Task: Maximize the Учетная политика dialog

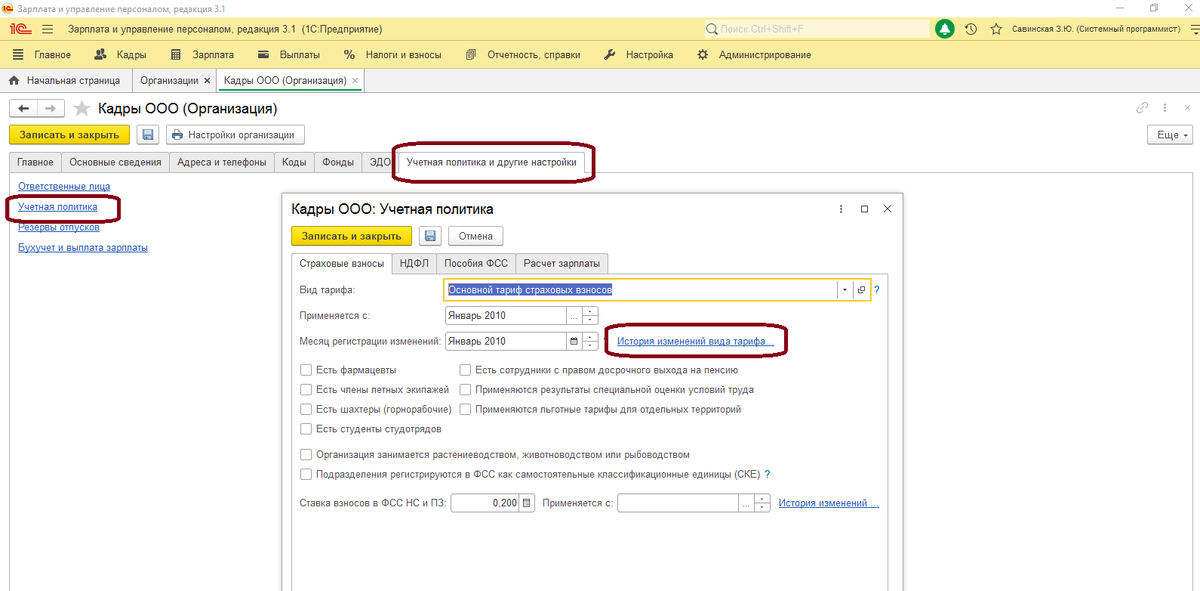Action: [864, 209]
